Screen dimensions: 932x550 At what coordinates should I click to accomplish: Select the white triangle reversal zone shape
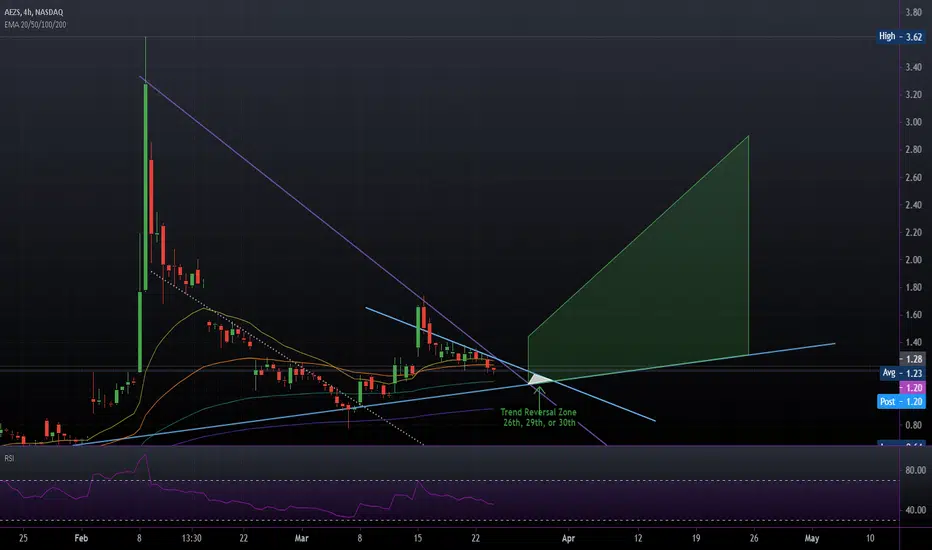(x=540, y=379)
